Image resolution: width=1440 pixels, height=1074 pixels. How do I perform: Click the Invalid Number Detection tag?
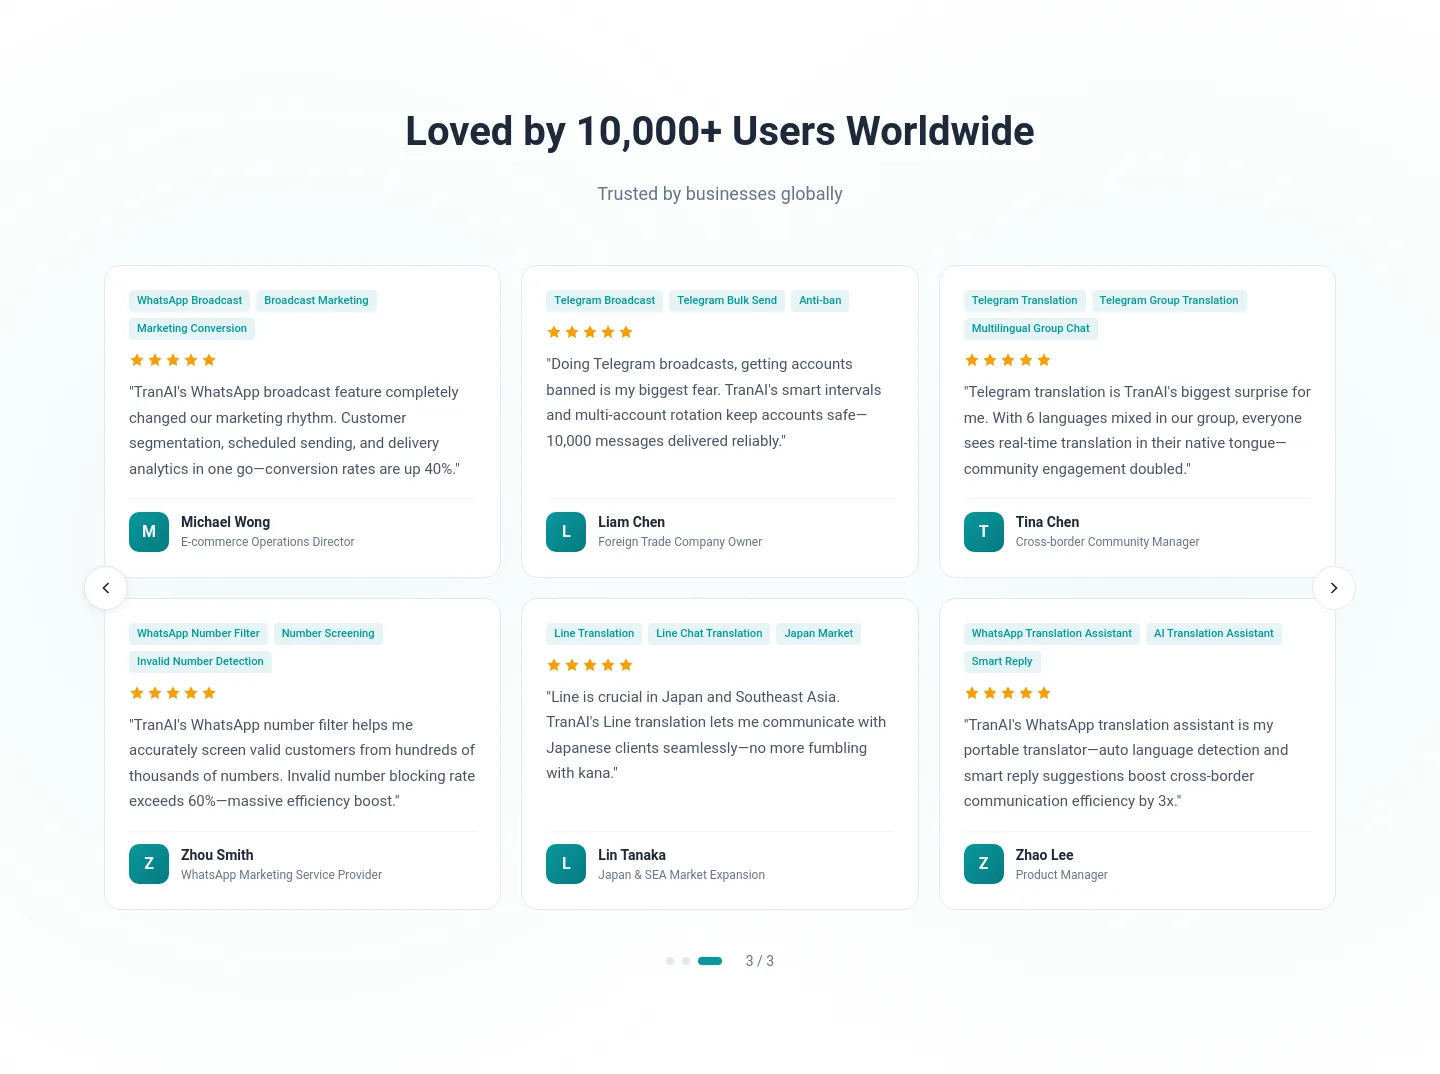tap(200, 661)
